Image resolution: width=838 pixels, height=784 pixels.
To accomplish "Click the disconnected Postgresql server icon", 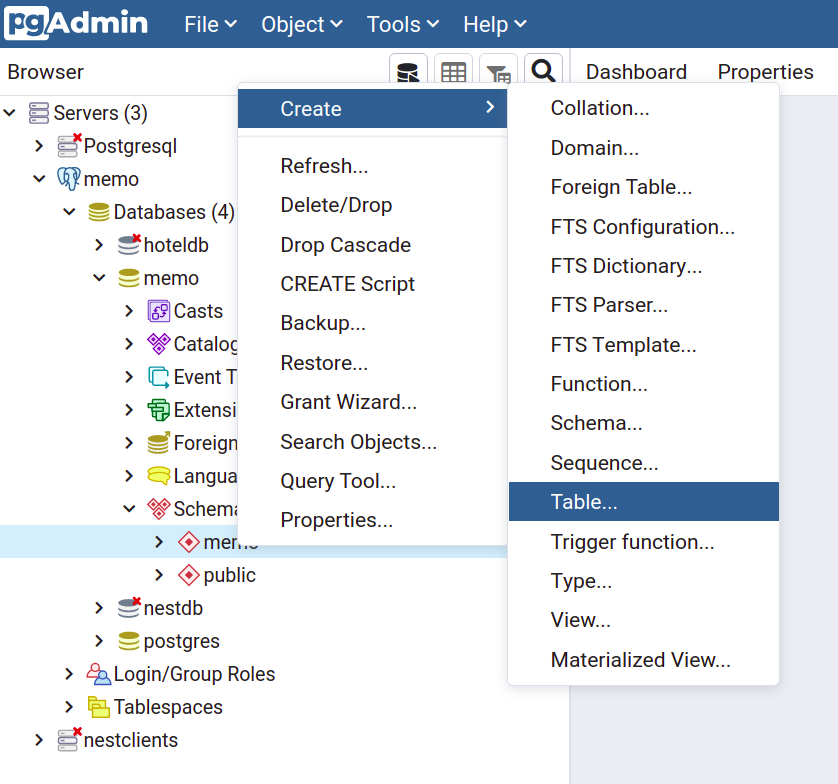I will pyautogui.click(x=69, y=146).
